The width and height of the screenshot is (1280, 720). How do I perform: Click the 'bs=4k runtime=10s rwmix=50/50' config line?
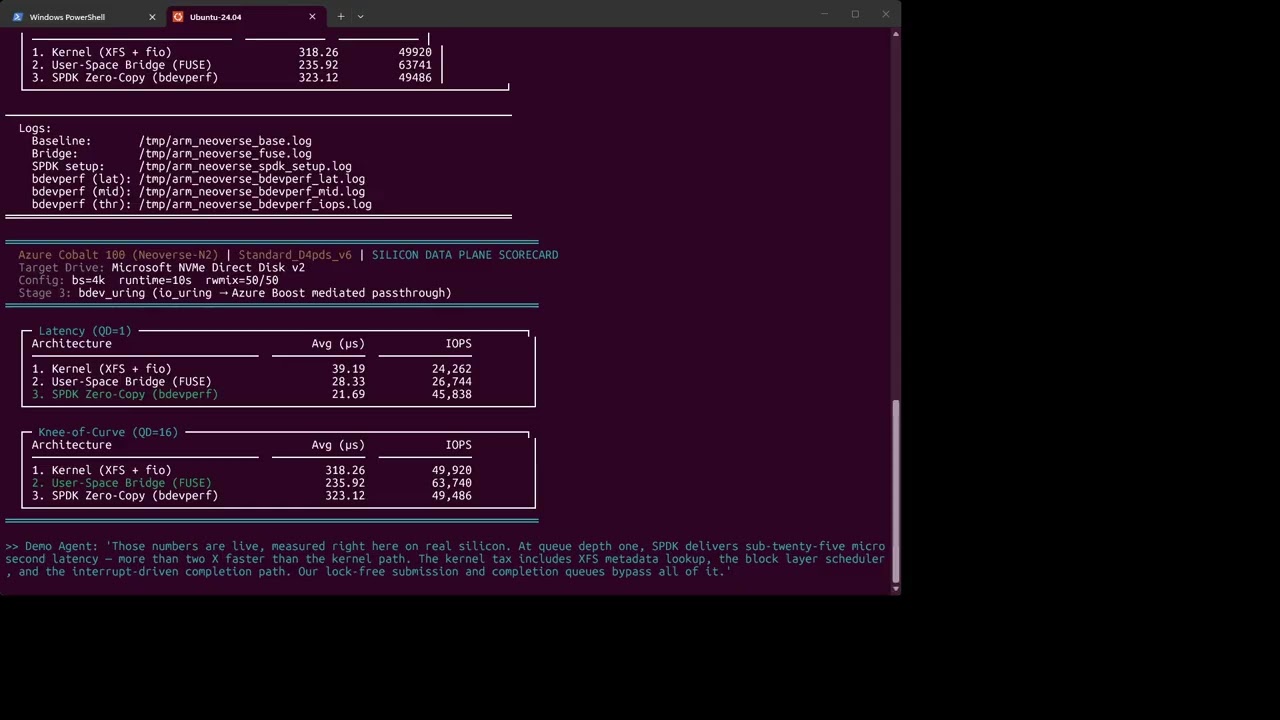175,281
